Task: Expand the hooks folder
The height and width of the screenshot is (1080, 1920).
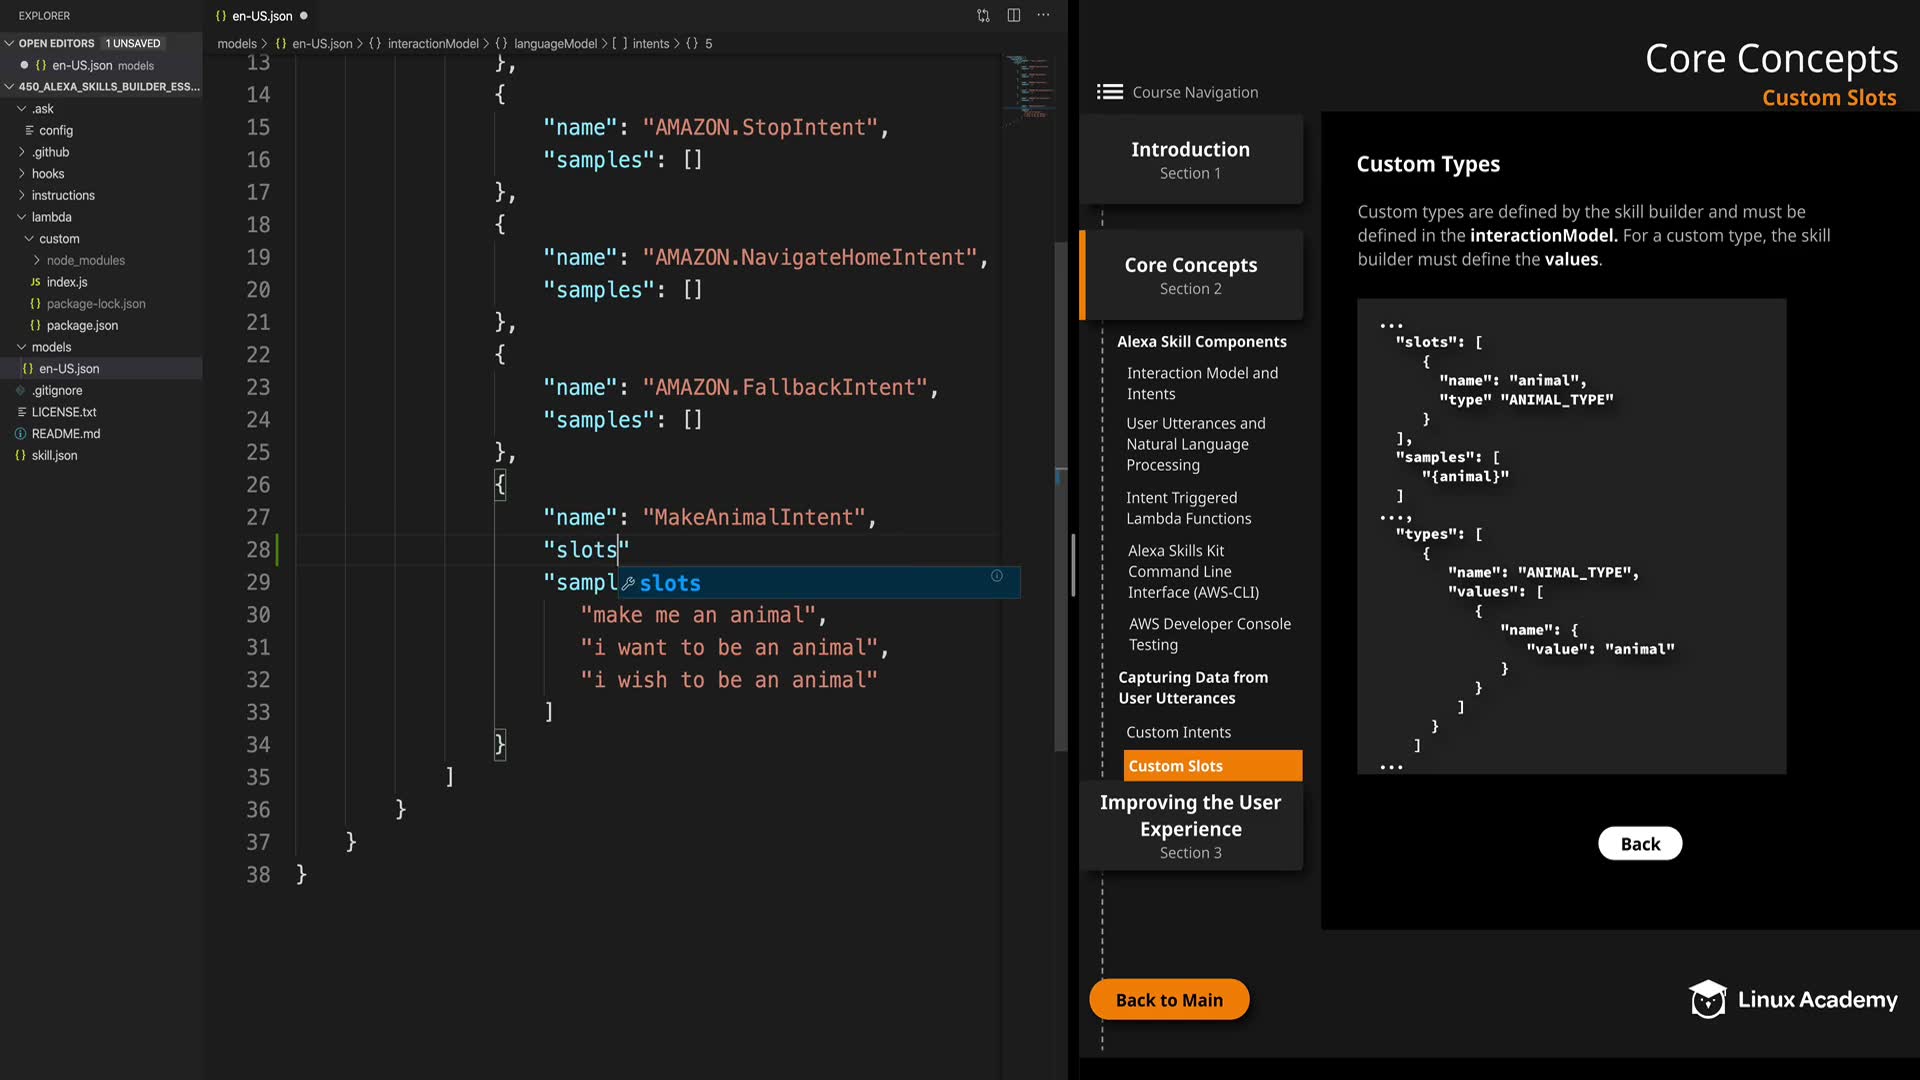Action: click(x=22, y=174)
